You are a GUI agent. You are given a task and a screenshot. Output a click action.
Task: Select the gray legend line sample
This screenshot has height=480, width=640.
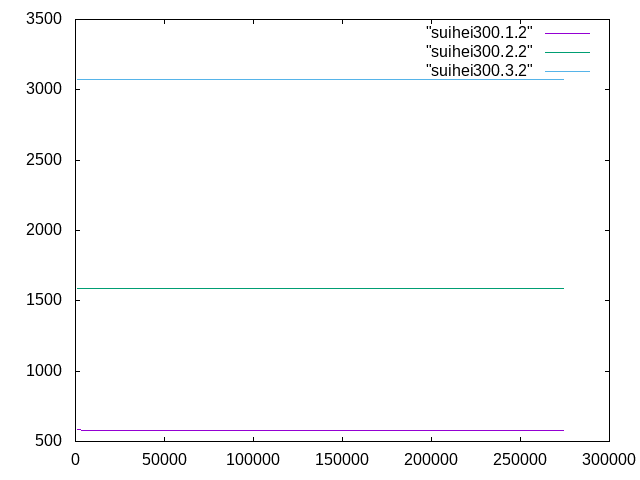tap(567, 71)
